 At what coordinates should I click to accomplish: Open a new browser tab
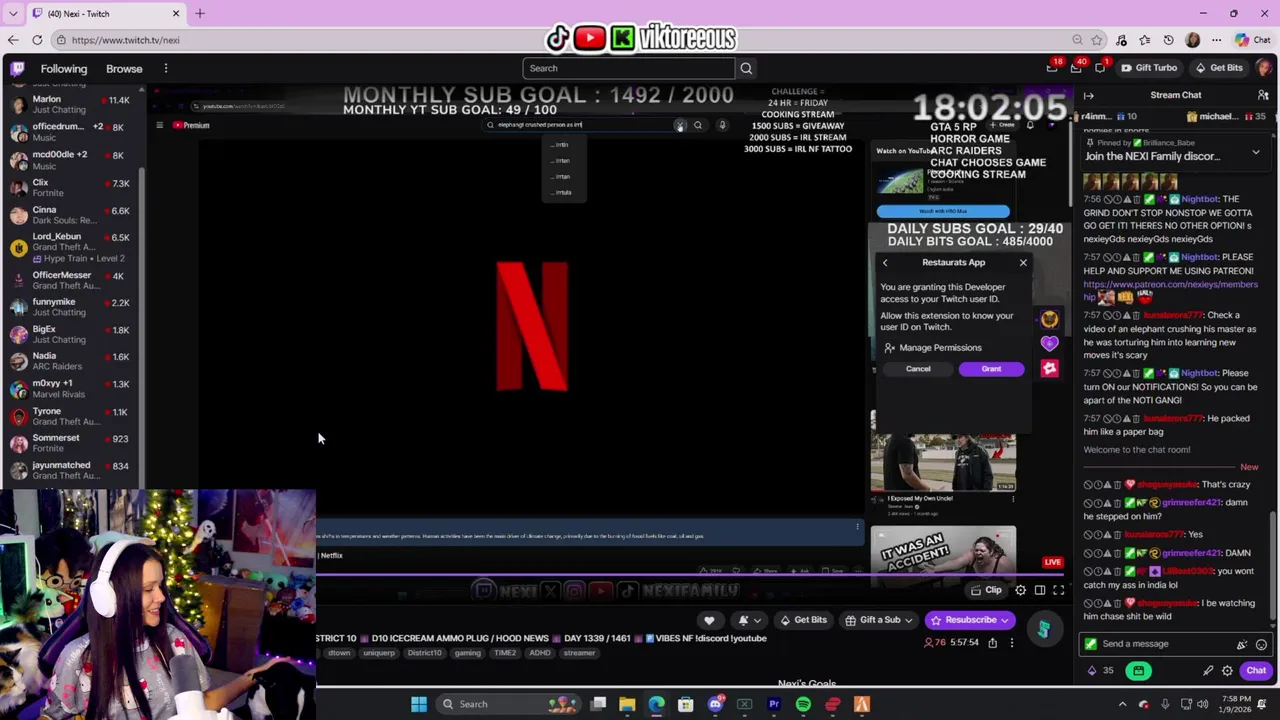(199, 13)
